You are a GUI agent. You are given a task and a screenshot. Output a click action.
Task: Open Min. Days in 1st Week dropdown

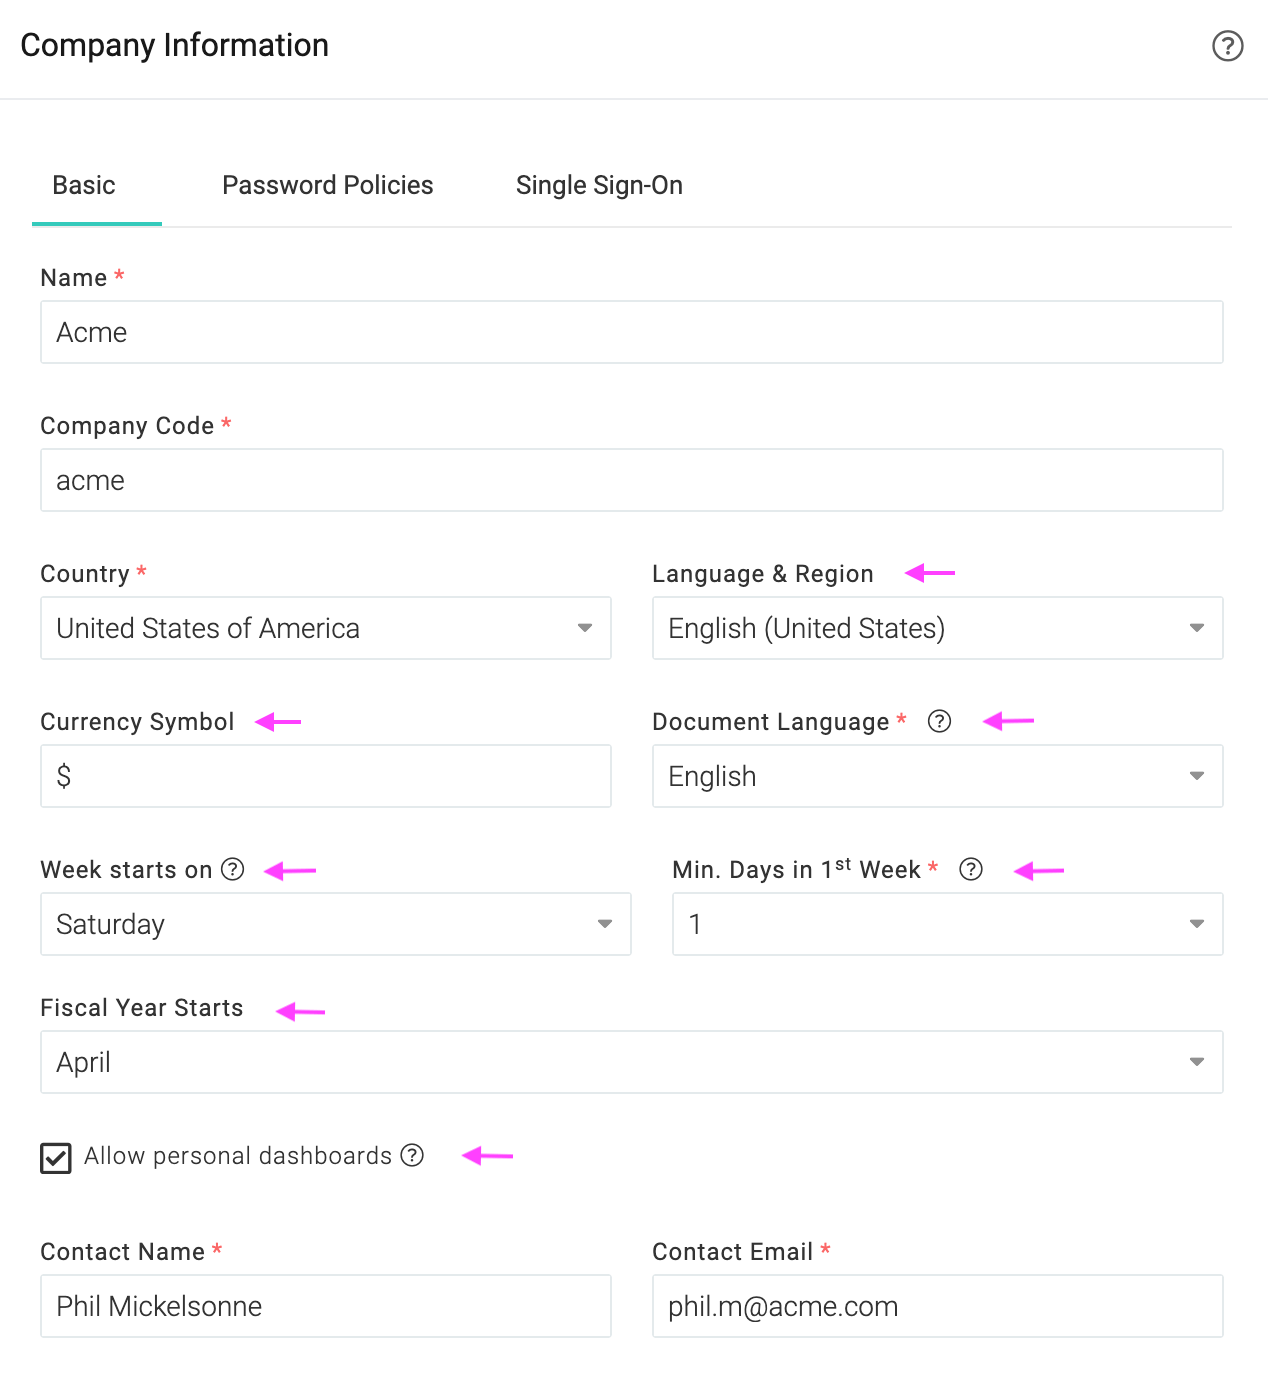[x=948, y=924]
